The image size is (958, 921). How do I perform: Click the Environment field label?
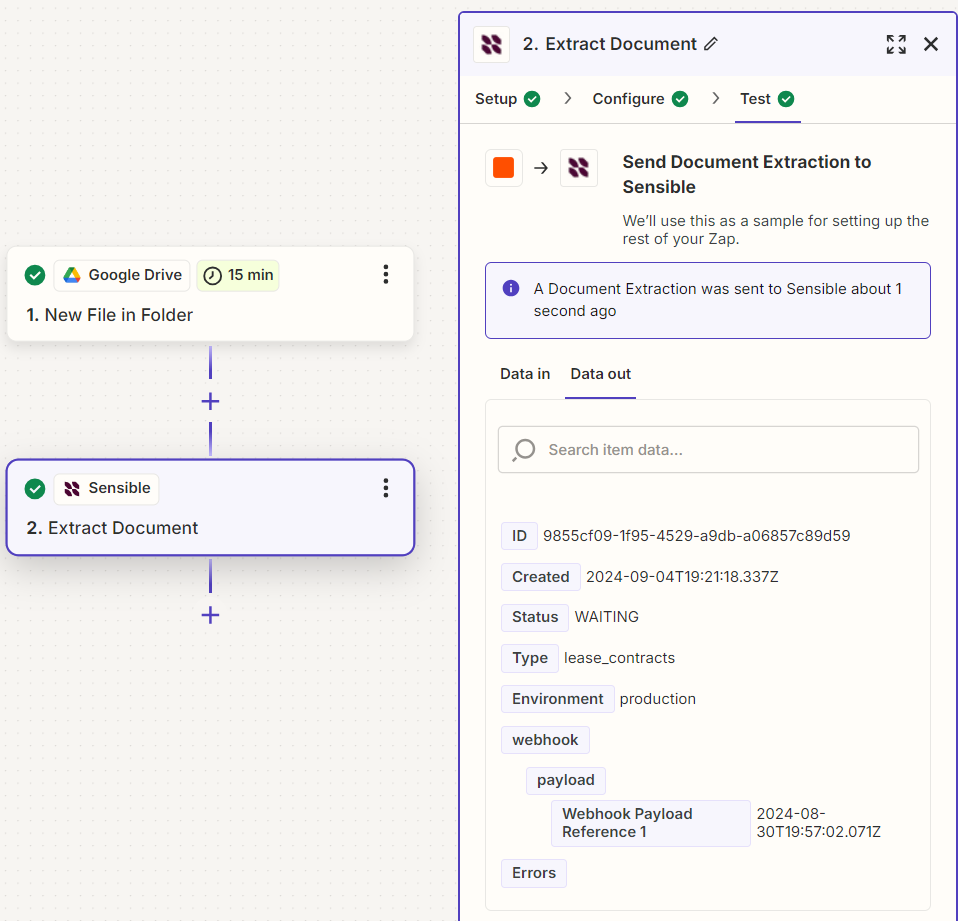click(x=558, y=699)
